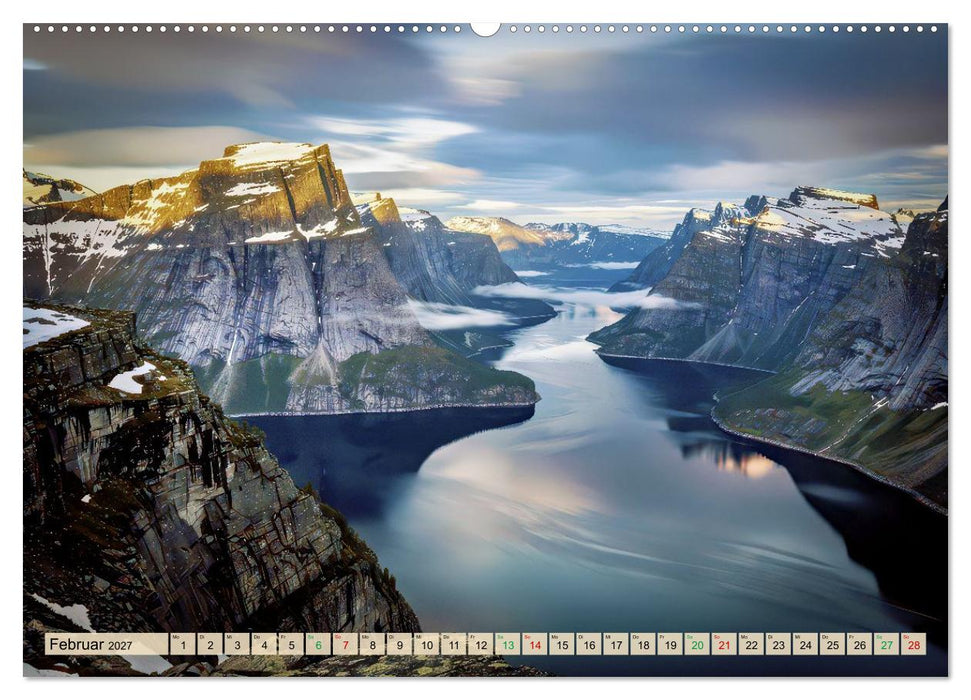
Task: Select green Saturday day 6
Action: (318, 644)
